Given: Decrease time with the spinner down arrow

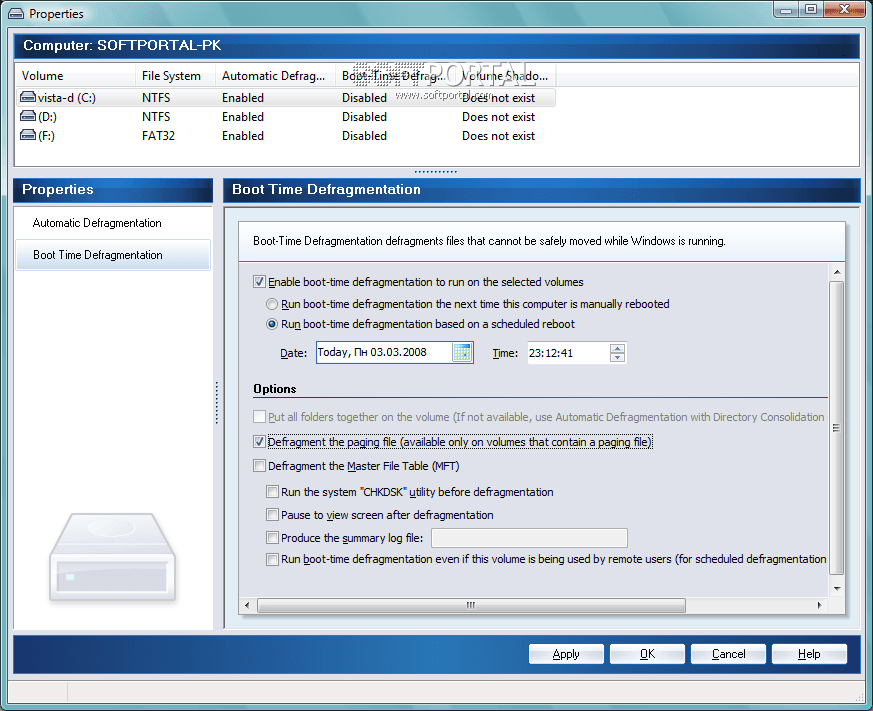Looking at the screenshot, I should coord(617,357).
